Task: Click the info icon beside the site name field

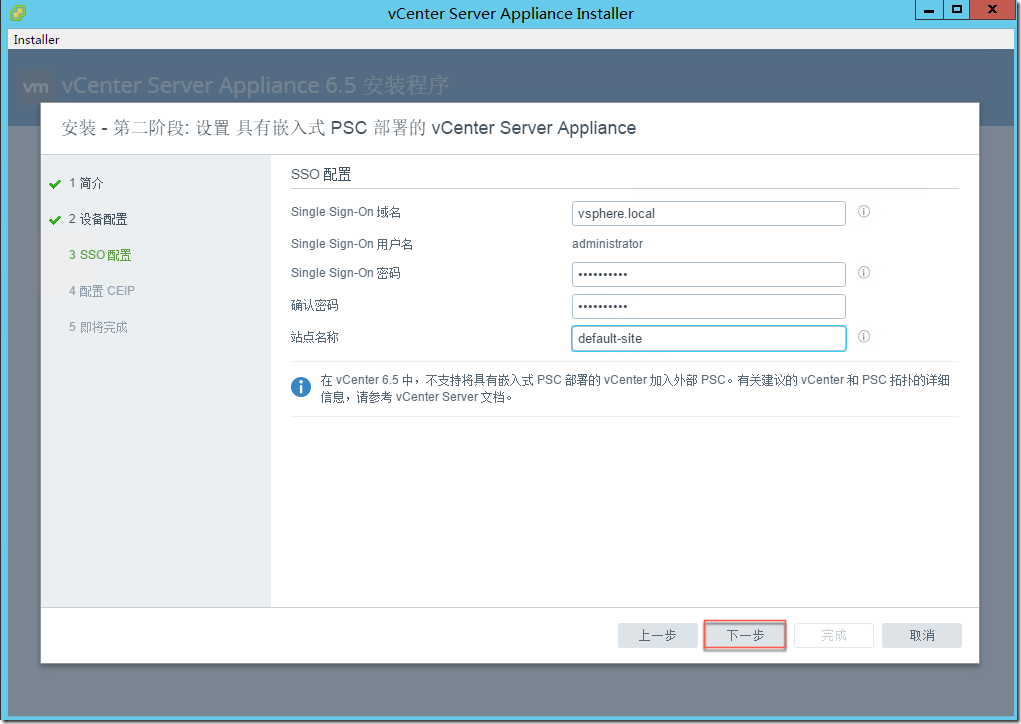Action: click(863, 337)
